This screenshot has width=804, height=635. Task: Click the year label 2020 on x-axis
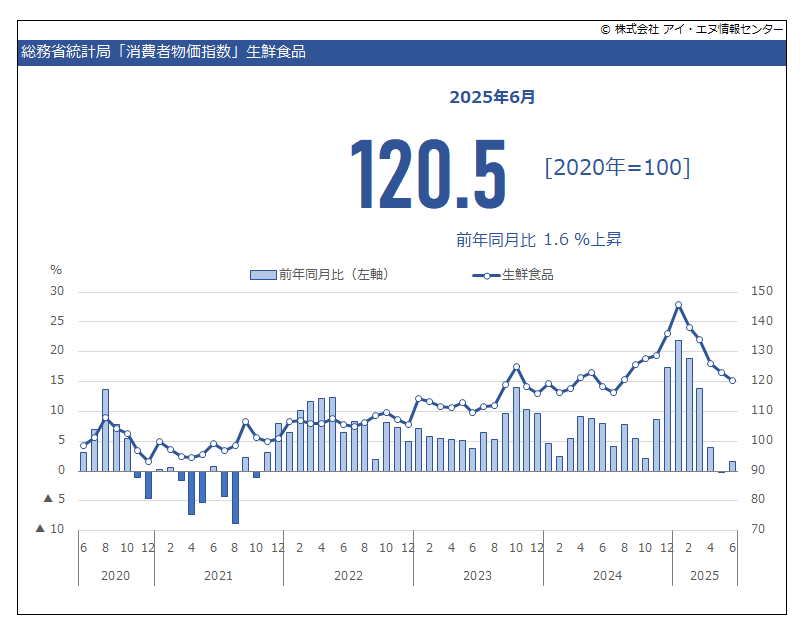(115, 576)
